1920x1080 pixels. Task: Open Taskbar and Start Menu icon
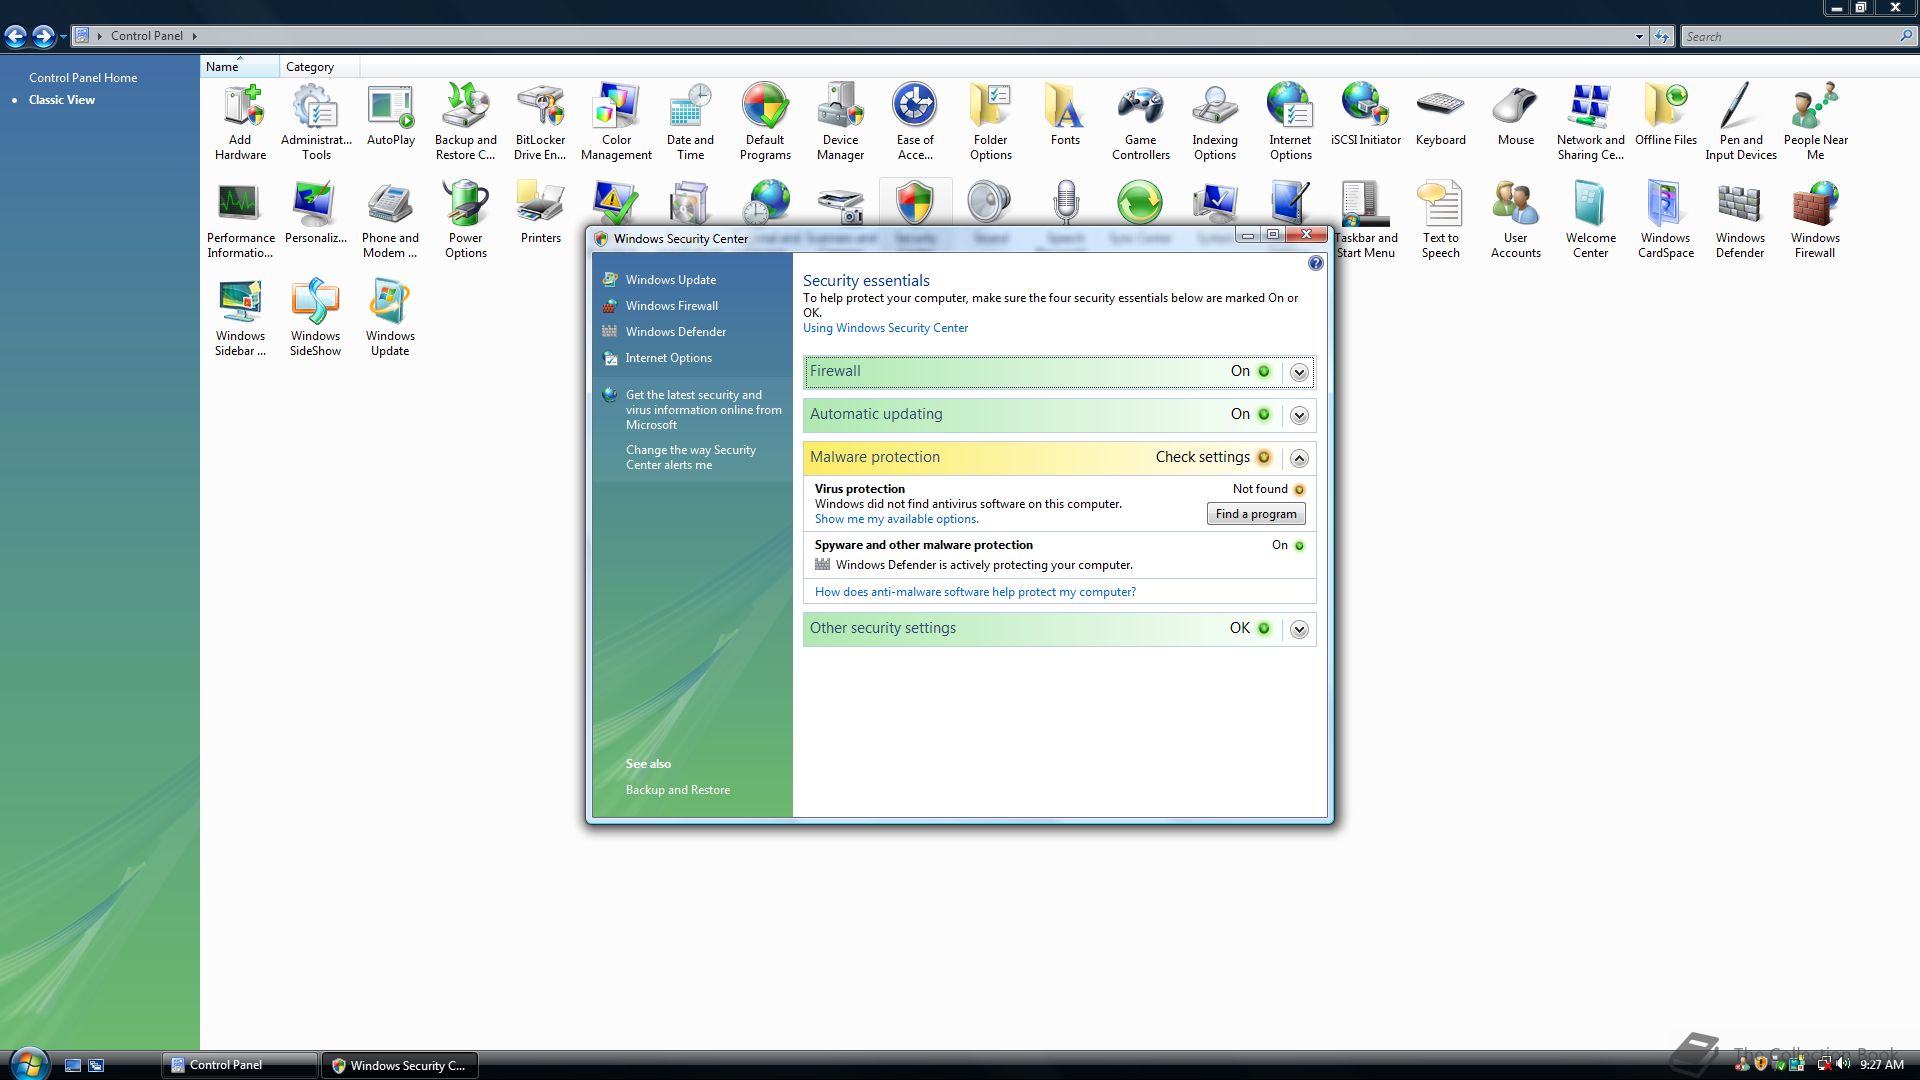1366,219
